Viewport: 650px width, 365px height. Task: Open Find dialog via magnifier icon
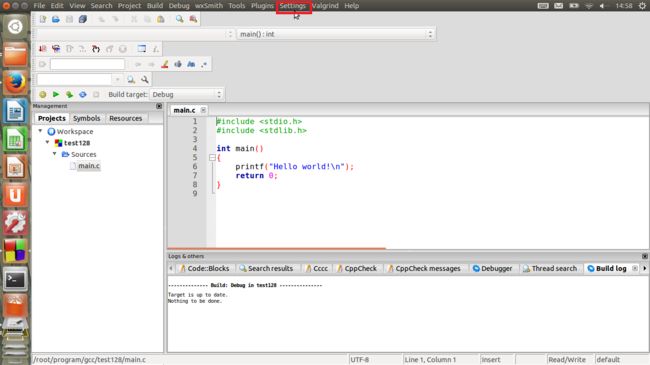179,19
